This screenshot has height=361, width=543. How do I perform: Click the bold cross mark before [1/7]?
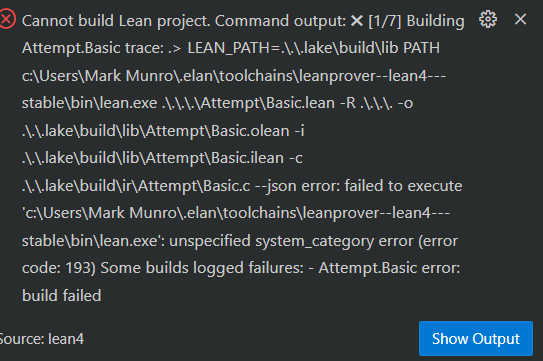[357, 21]
